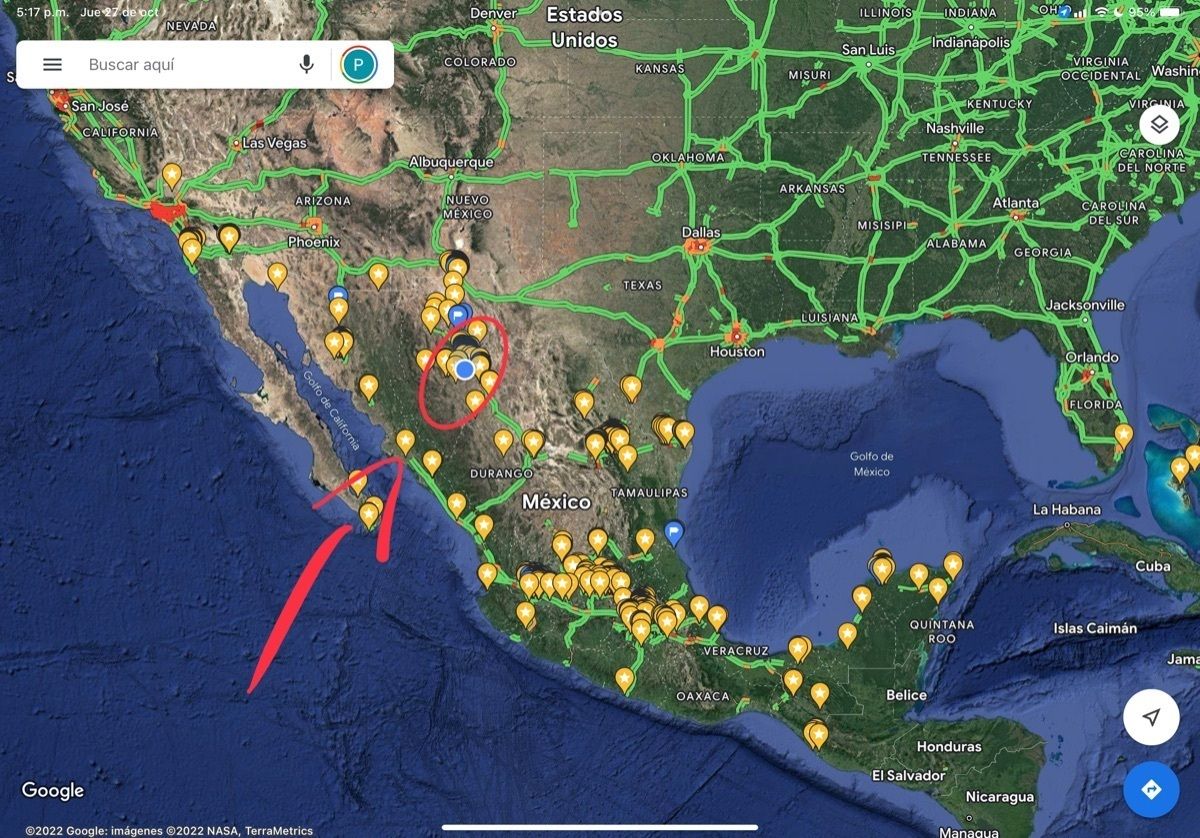1200x838 pixels.
Task: Tap the Dallas city label
Action: 701,232
